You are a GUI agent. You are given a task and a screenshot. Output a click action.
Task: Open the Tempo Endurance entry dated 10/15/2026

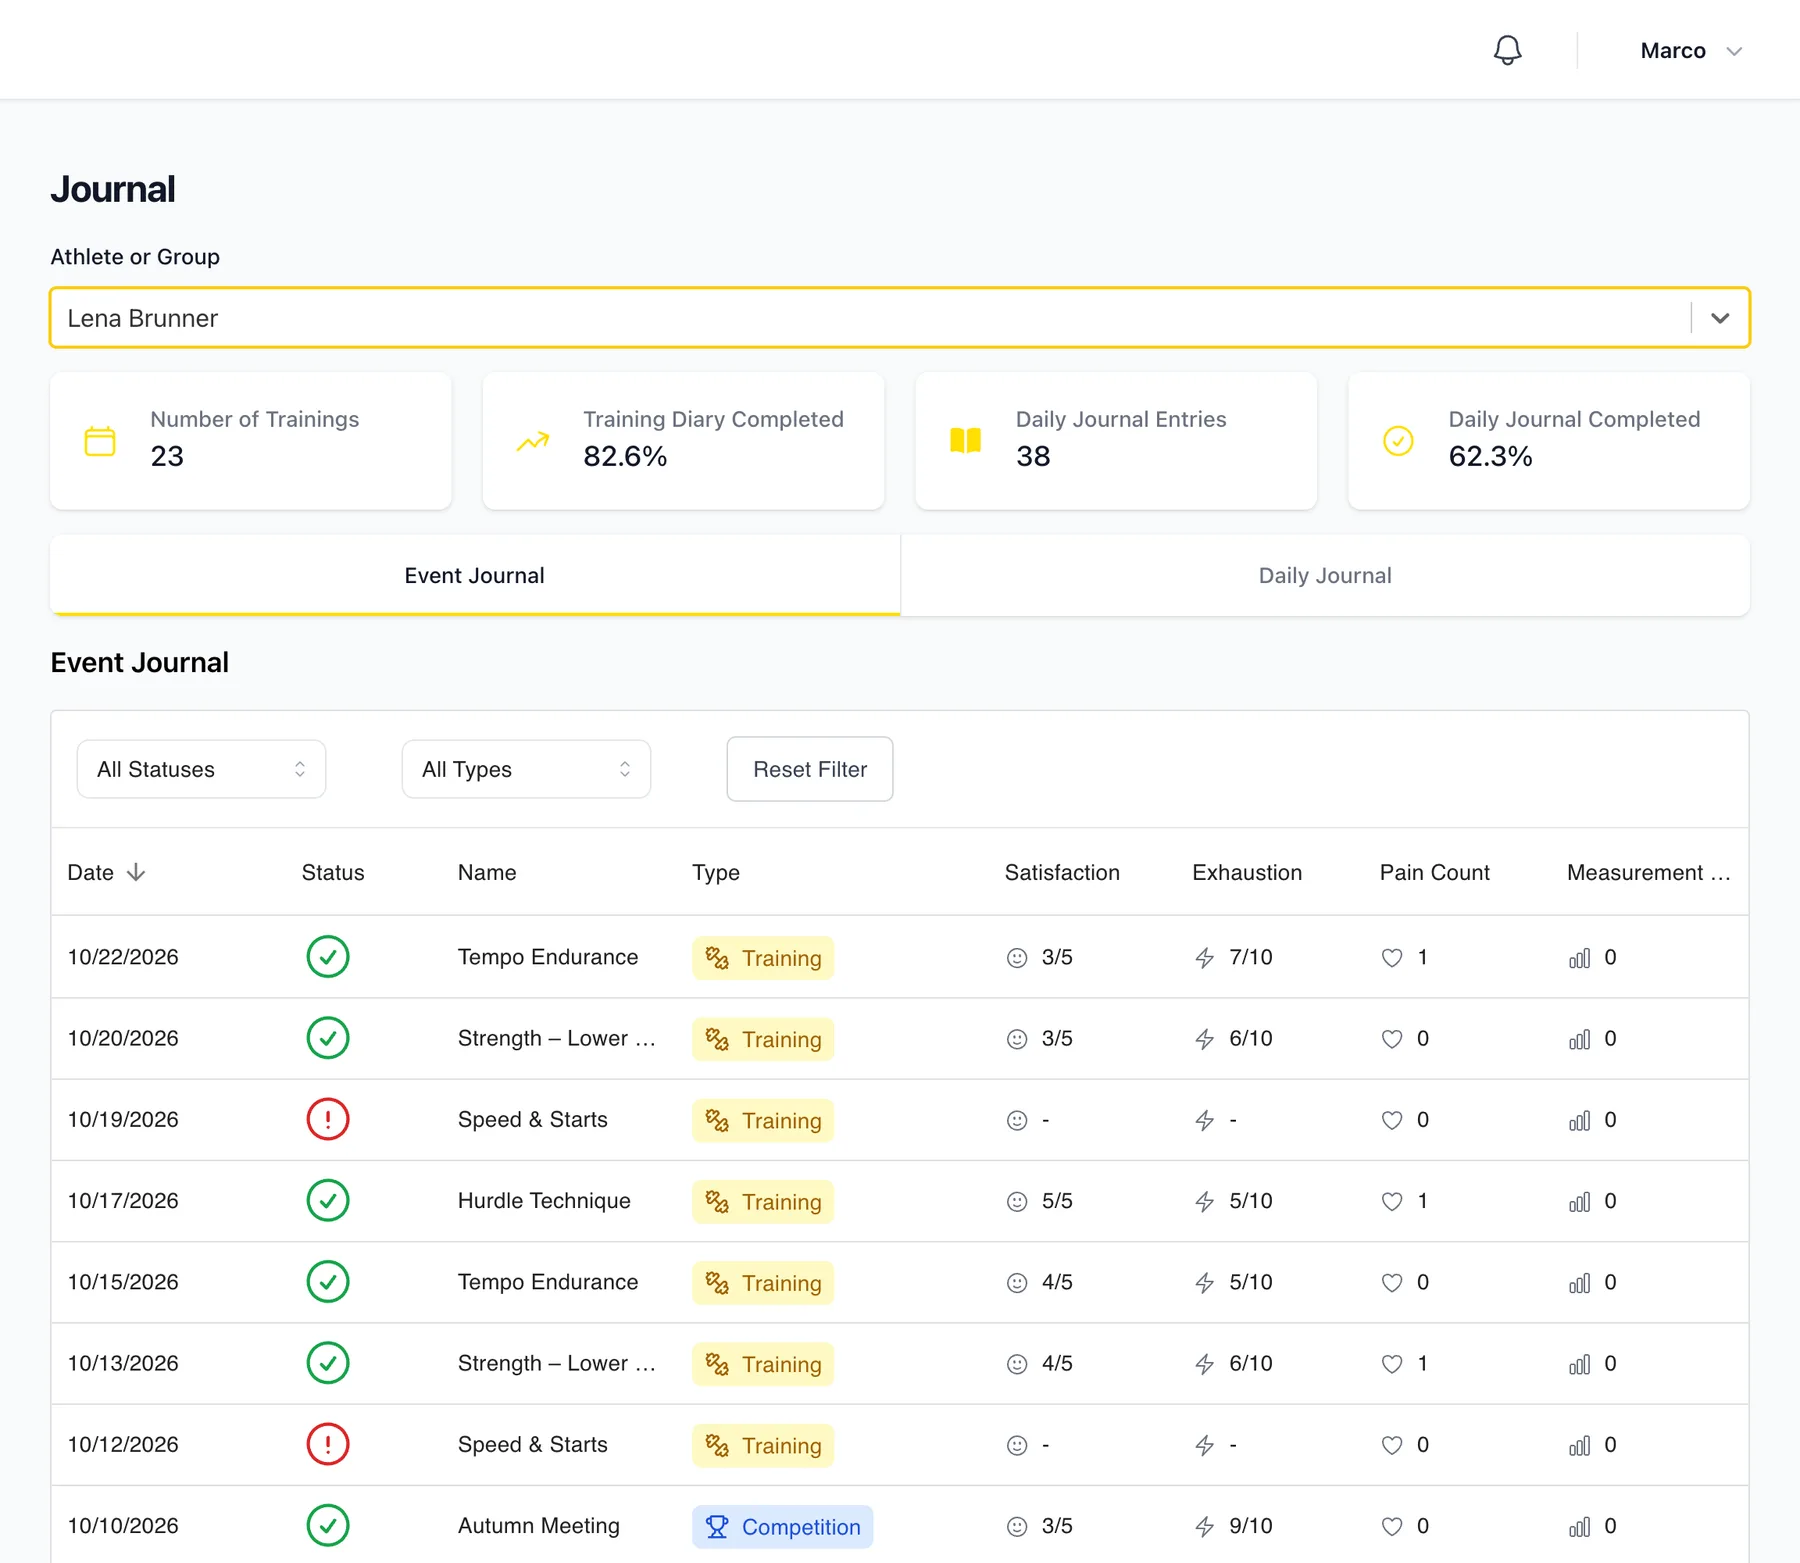point(548,1282)
